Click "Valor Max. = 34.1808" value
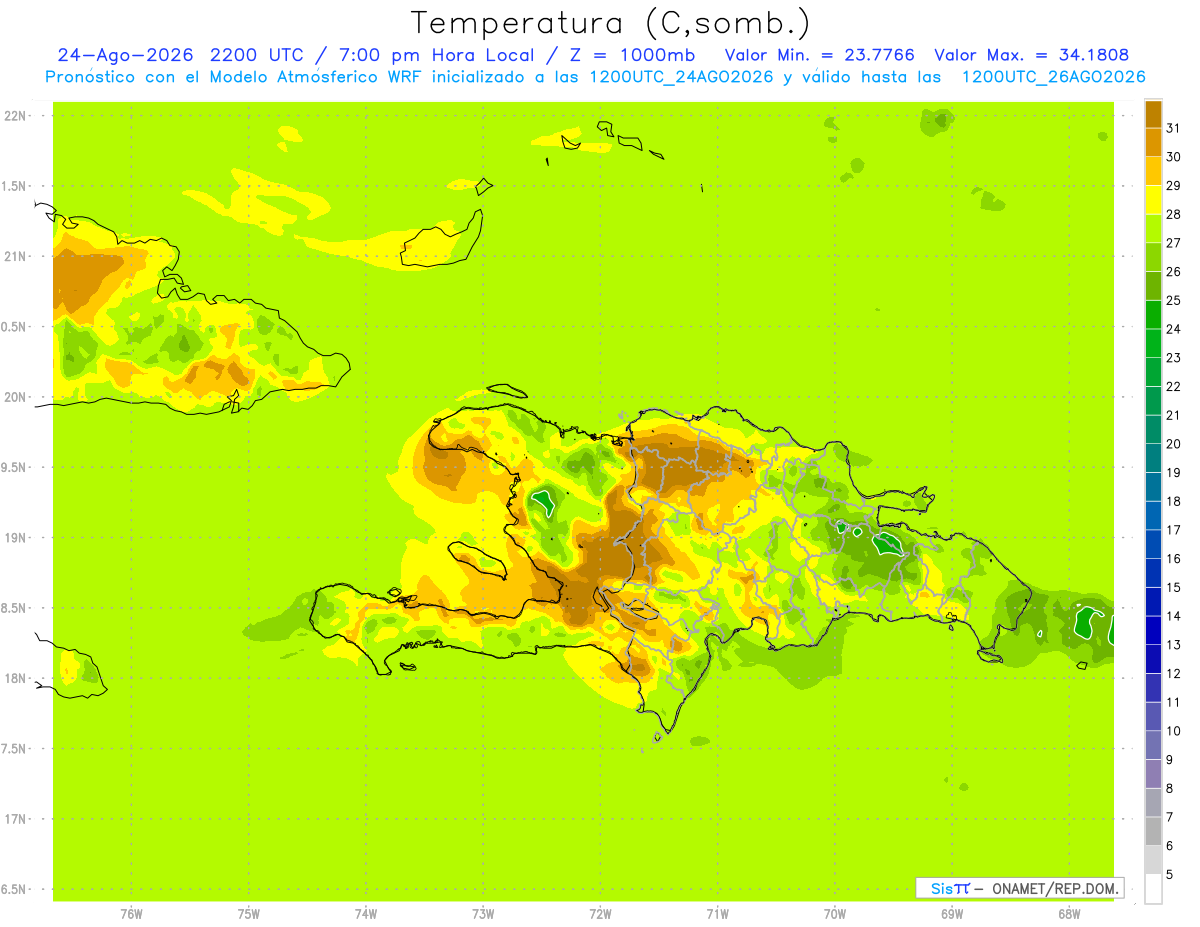Screen dimensions: 1200x927 [x=1031, y=55]
